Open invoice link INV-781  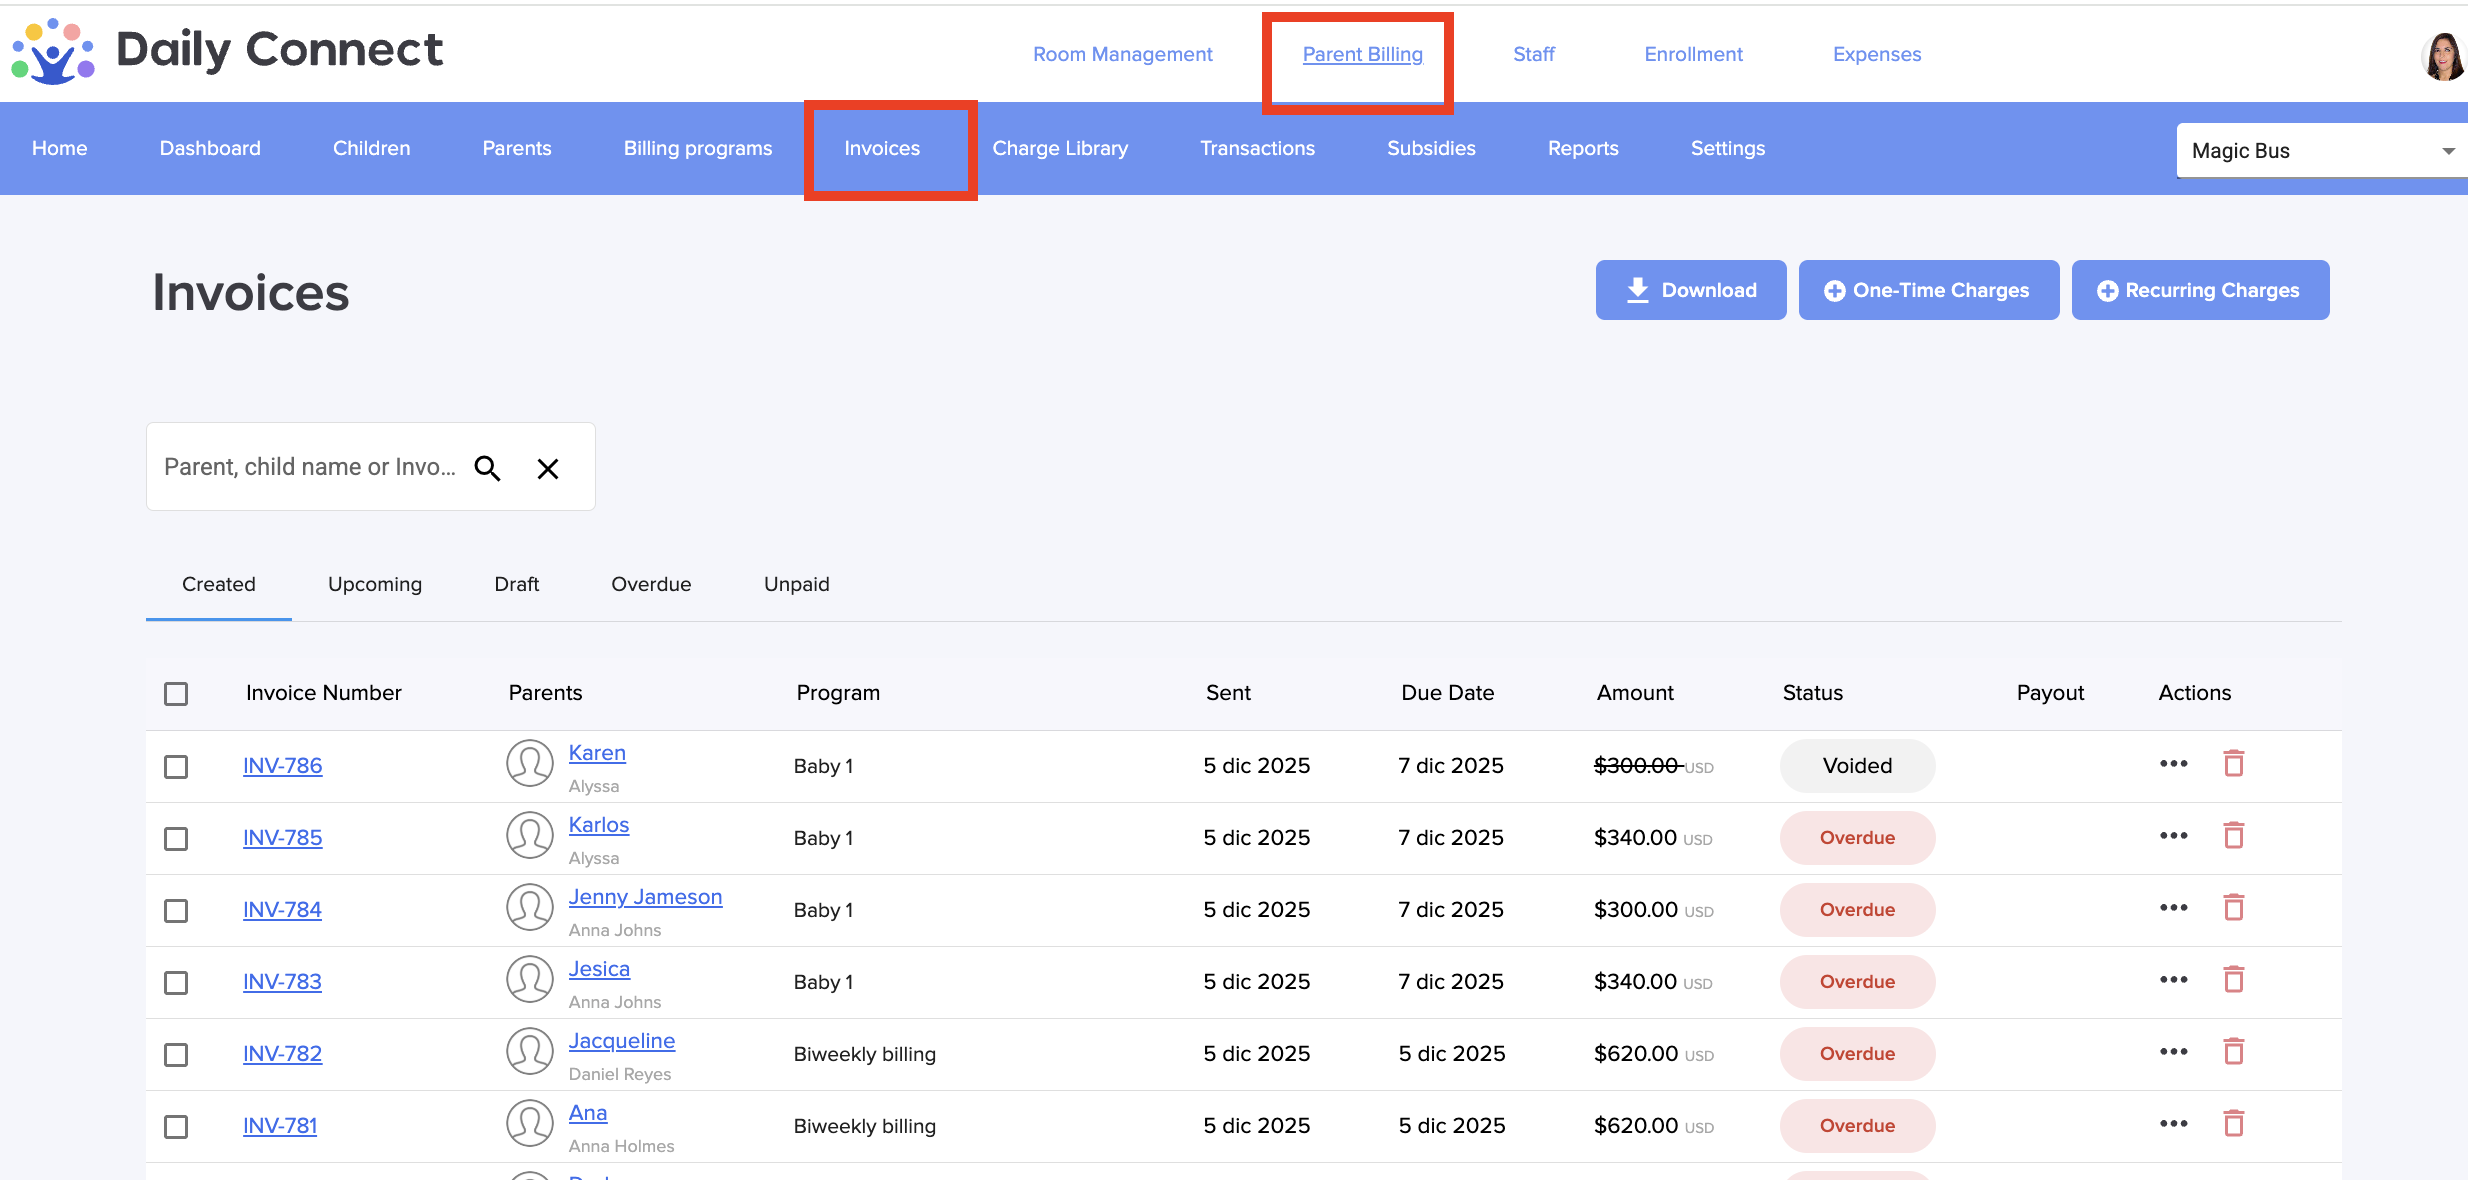coord(280,1126)
